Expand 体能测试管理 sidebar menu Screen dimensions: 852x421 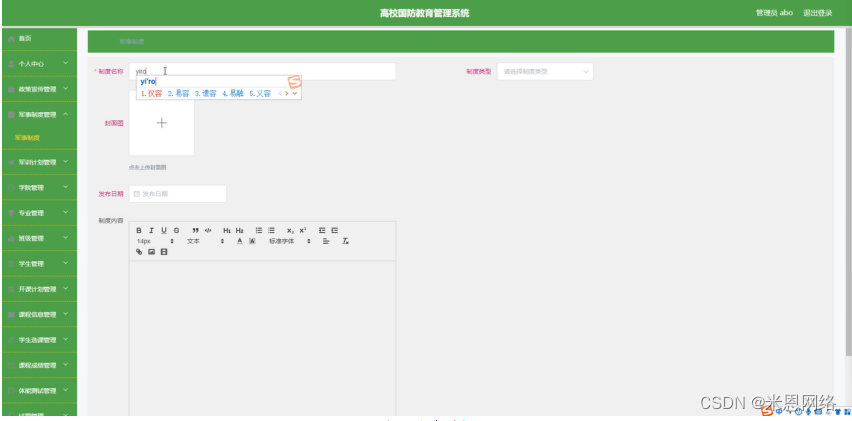(x=39, y=391)
